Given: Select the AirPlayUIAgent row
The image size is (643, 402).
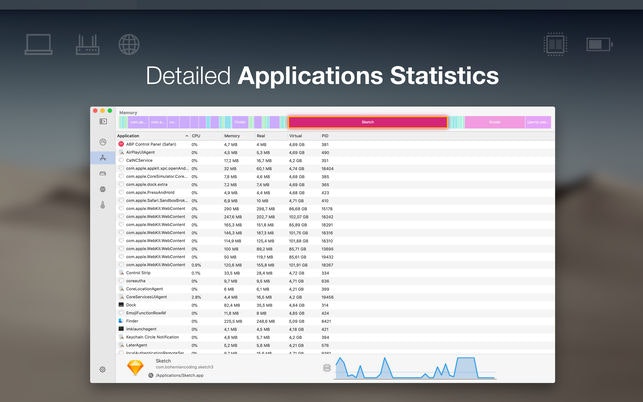Looking at the screenshot, I should [x=335, y=153].
